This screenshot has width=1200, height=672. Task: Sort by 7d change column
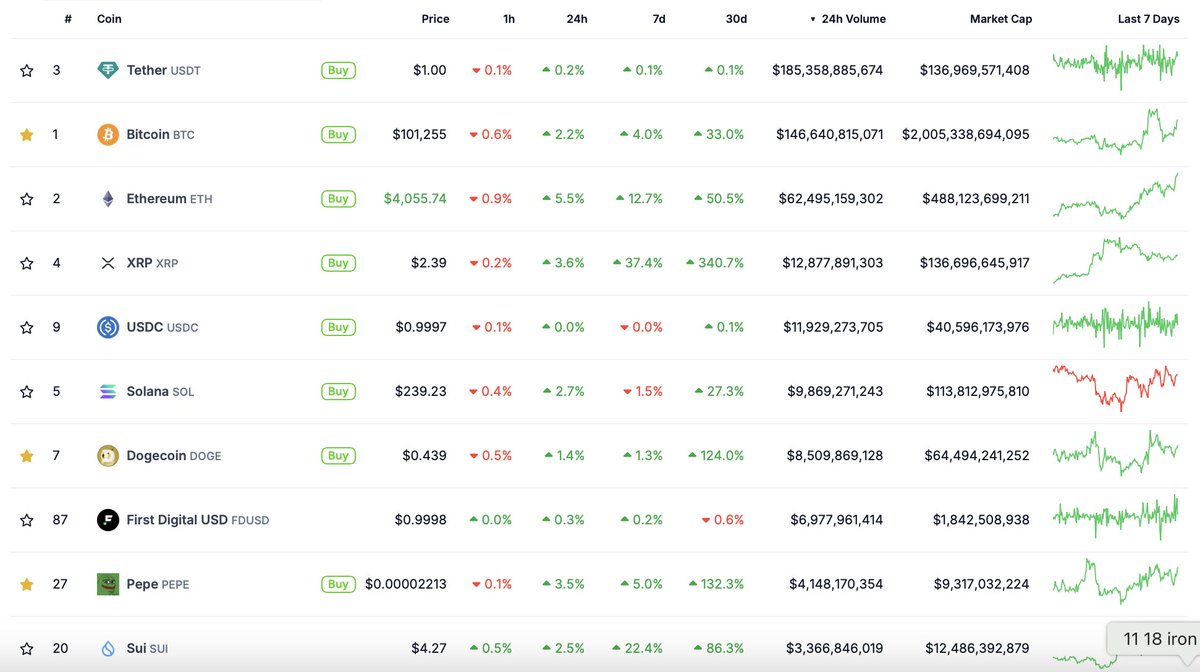tap(658, 19)
